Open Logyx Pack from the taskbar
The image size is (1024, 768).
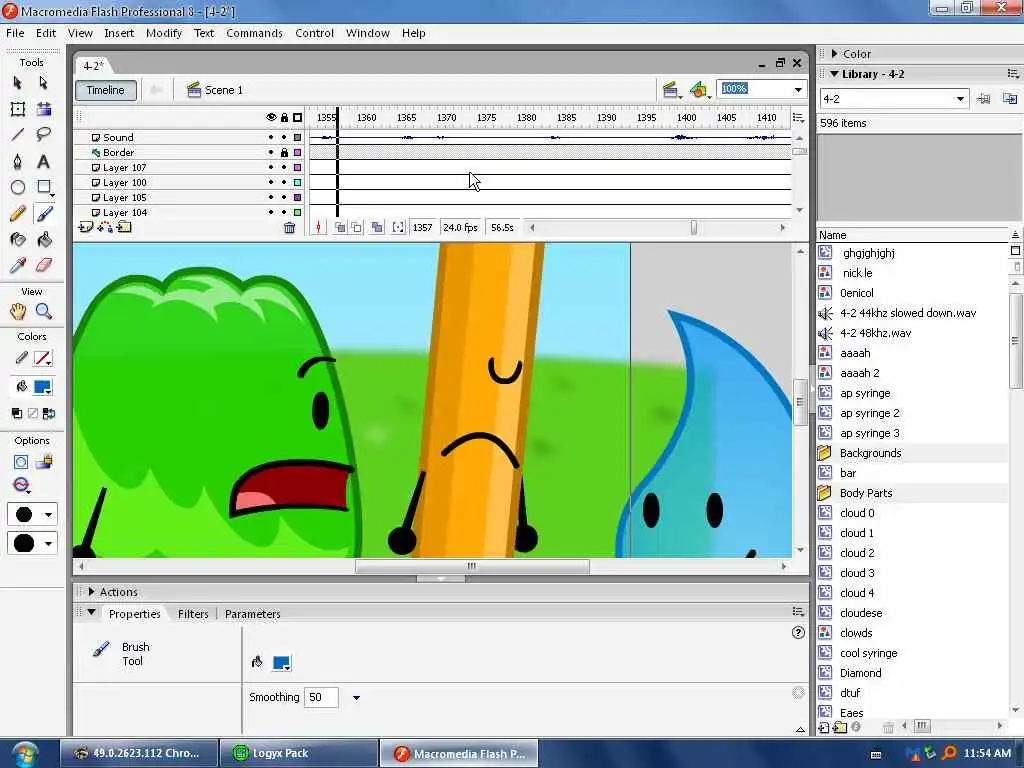tap(298, 753)
